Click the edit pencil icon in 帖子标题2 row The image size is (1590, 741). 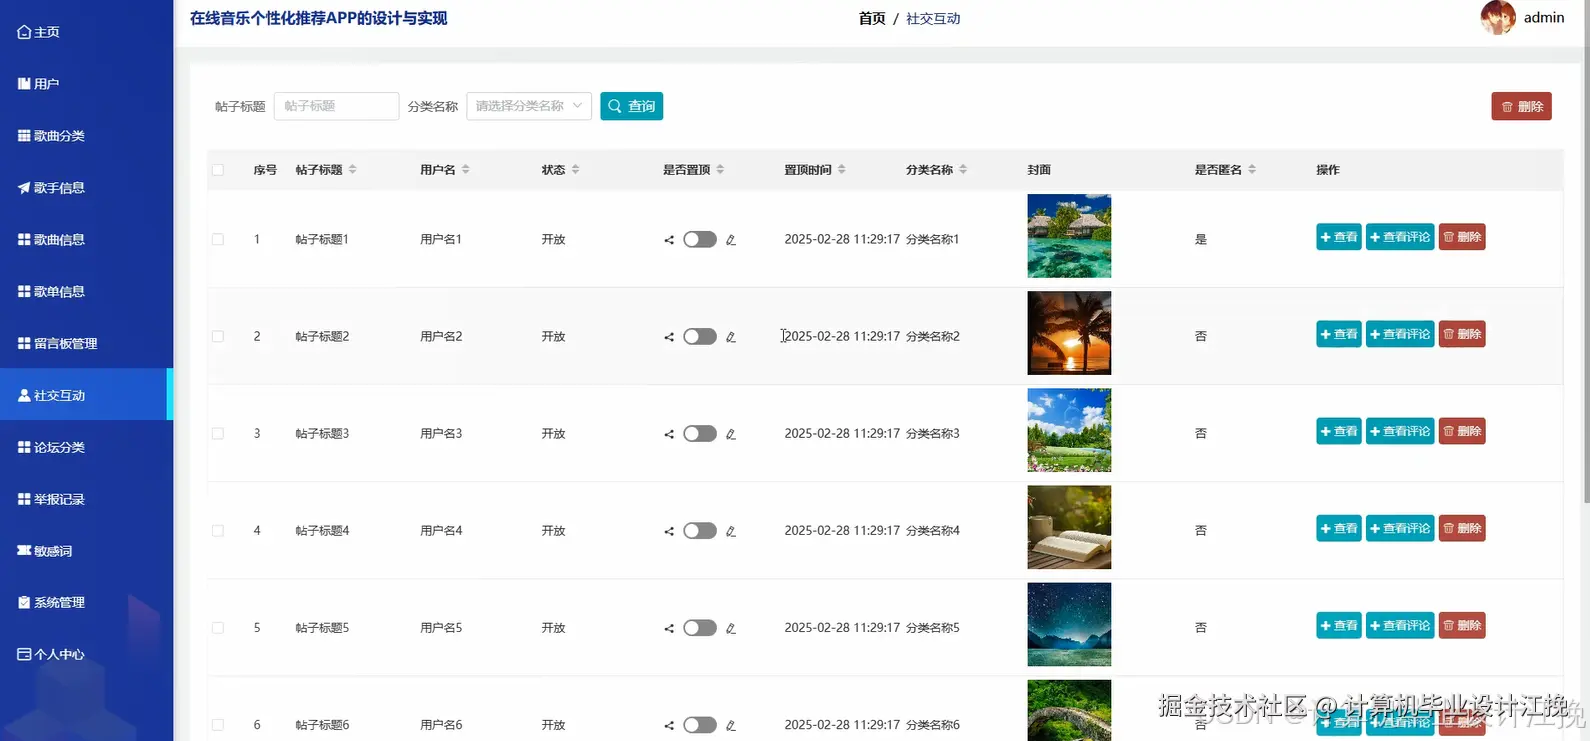[x=731, y=337]
